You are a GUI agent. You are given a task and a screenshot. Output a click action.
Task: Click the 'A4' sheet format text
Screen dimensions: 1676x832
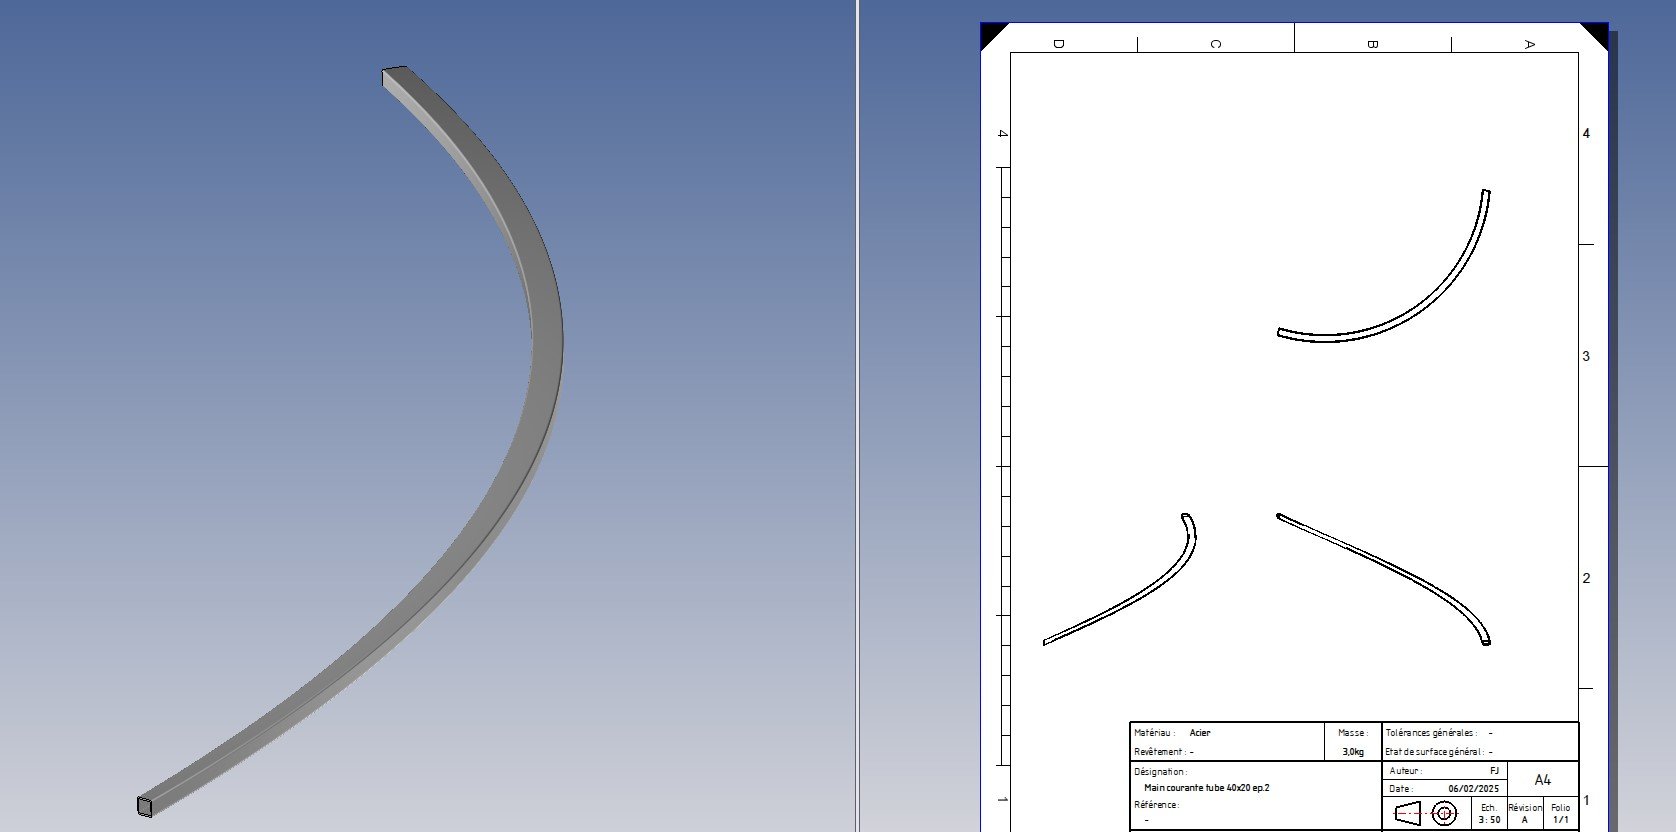tap(1543, 780)
